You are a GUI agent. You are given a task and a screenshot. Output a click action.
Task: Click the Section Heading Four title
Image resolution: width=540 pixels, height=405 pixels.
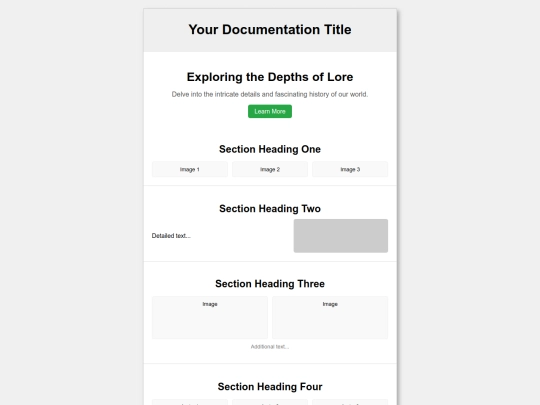270,387
